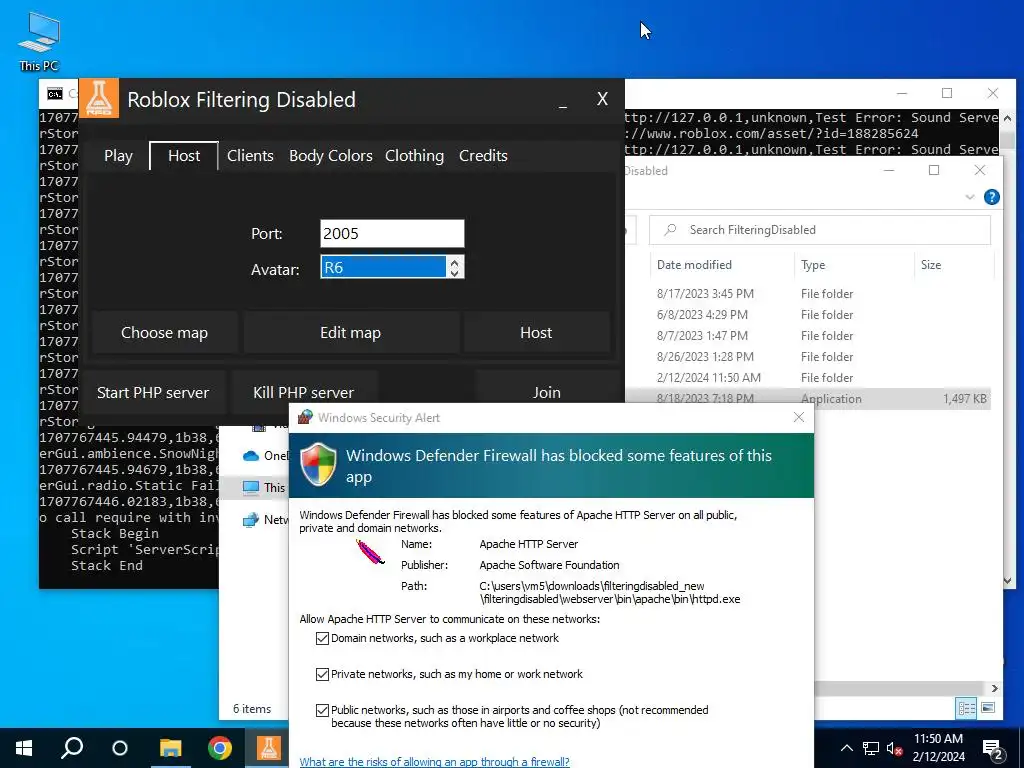Image resolution: width=1024 pixels, height=768 pixels.
Task: Click the Edit map button
Action: (351, 333)
